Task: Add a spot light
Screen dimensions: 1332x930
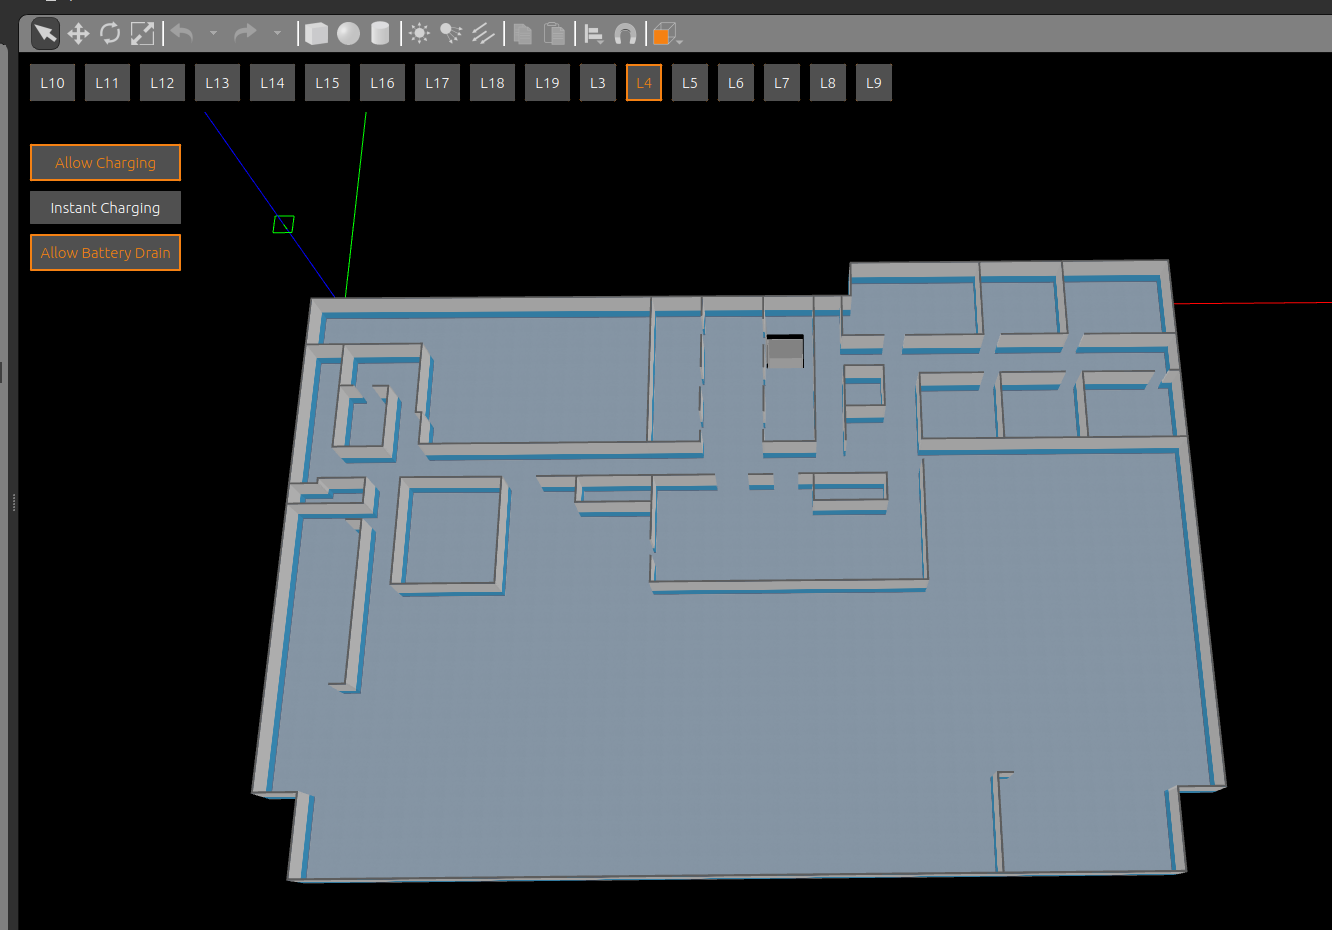Action: [451, 34]
